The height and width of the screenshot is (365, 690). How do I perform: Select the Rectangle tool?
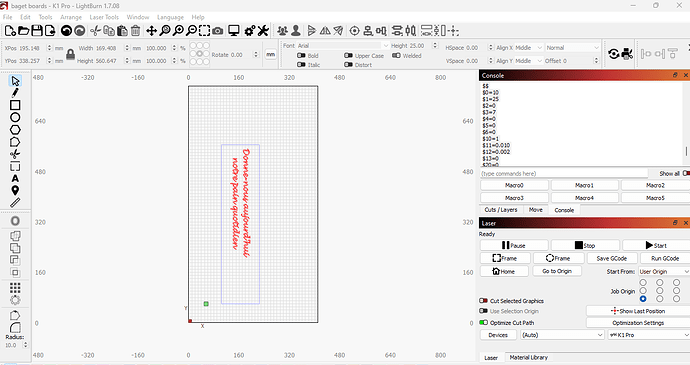coord(15,105)
